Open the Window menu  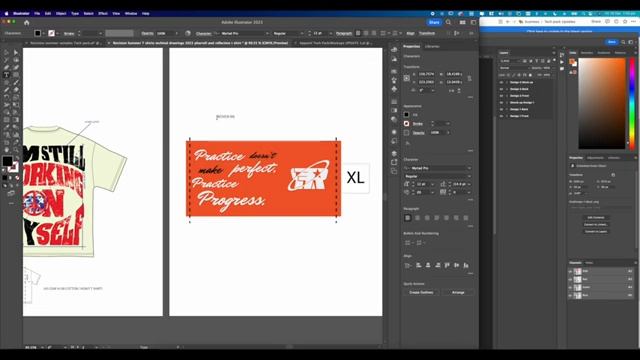coord(131,13)
